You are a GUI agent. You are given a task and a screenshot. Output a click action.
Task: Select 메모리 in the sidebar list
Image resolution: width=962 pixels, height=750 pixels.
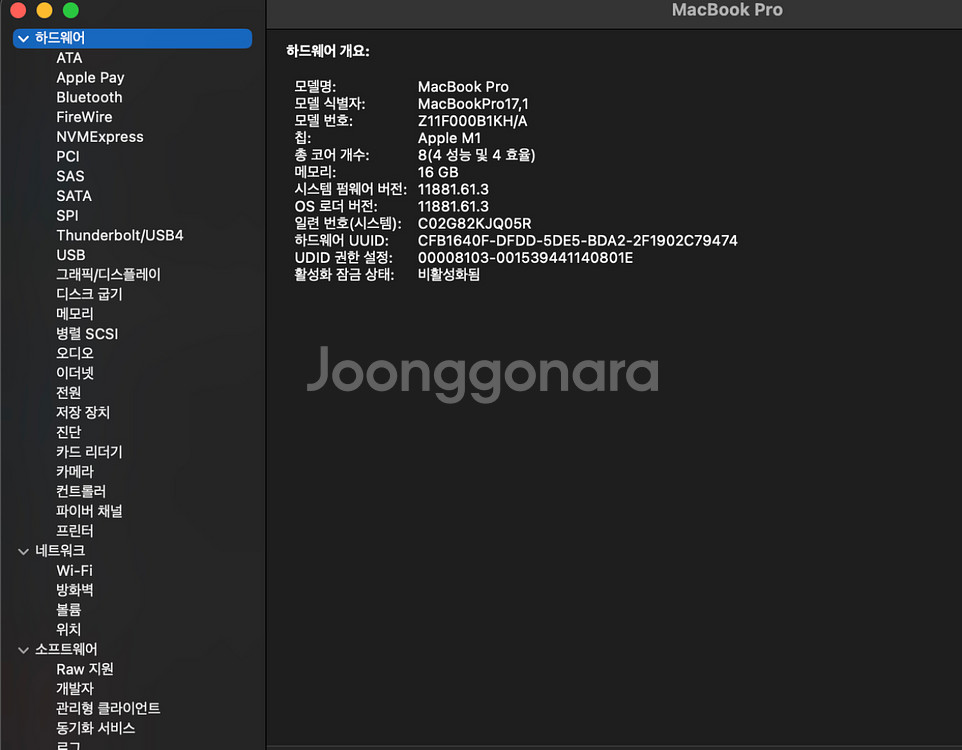point(74,314)
